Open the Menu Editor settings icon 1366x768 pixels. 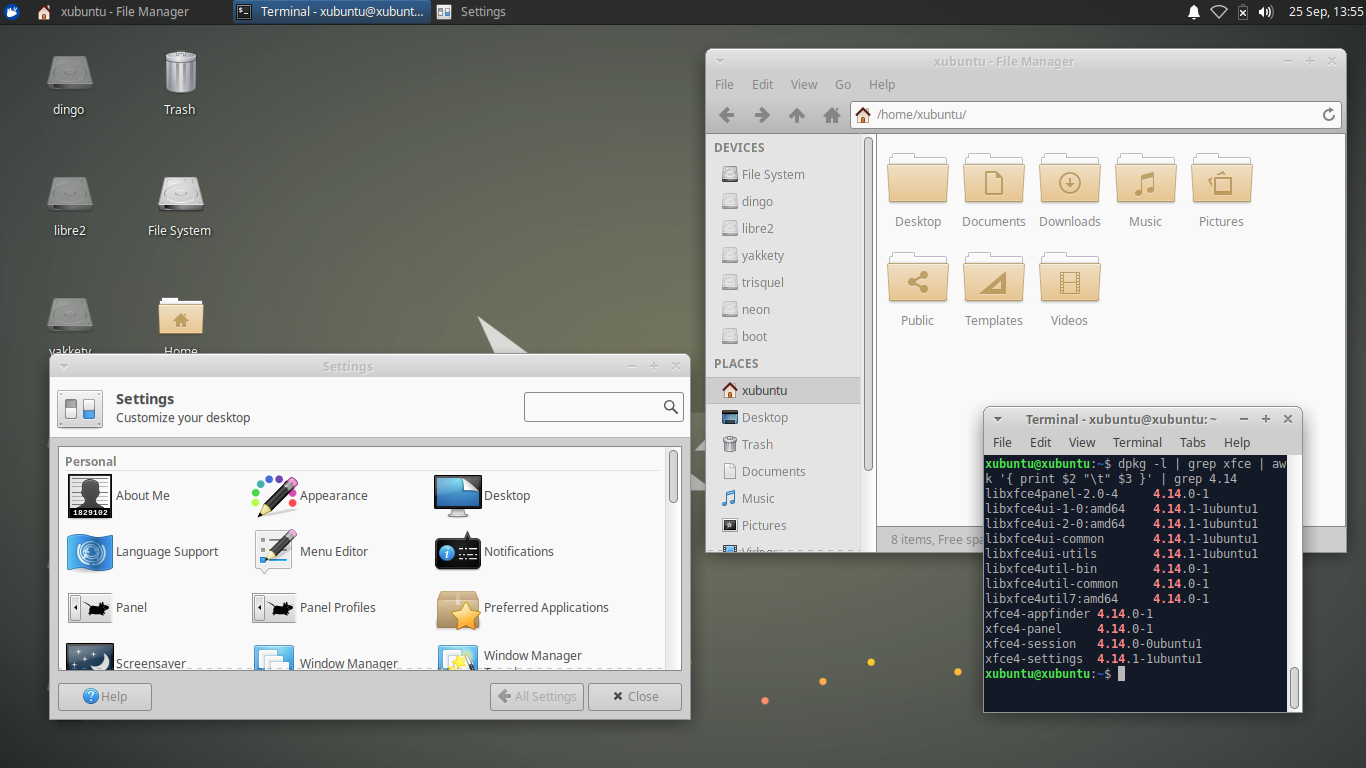(272, 551)
